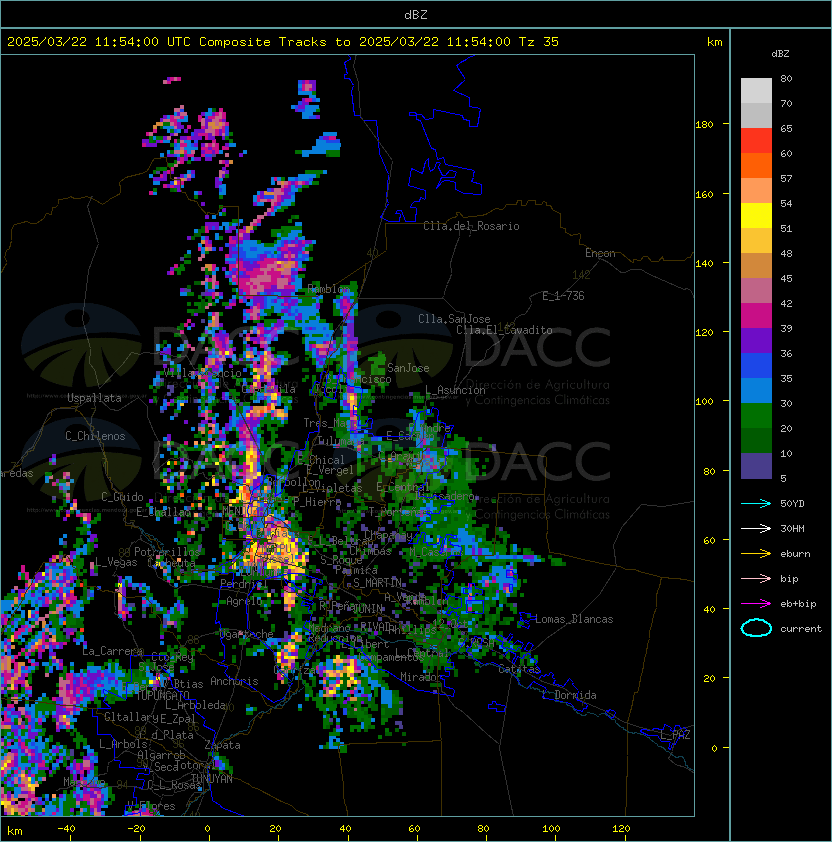The height and width of the screenshot is (842, 832).
Task: Click the Ugarteche map label
Action: click(247, 634)
